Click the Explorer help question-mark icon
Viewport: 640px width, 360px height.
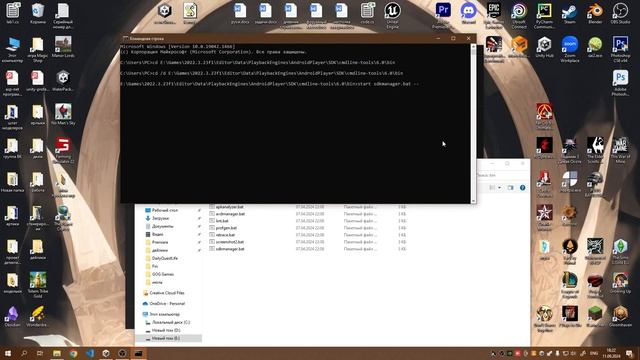522,188
